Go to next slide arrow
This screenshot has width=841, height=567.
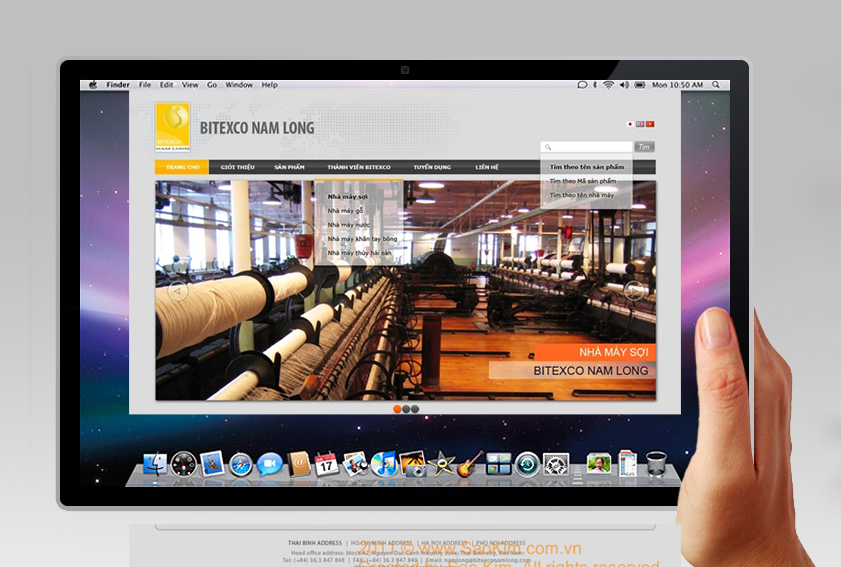coord(634,291)
